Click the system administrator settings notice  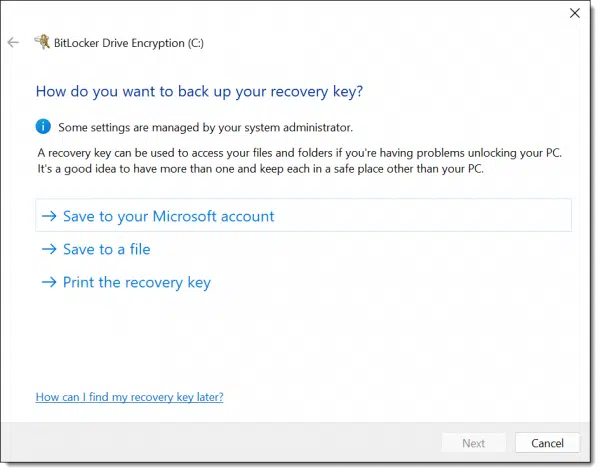[x=207, y=127]
